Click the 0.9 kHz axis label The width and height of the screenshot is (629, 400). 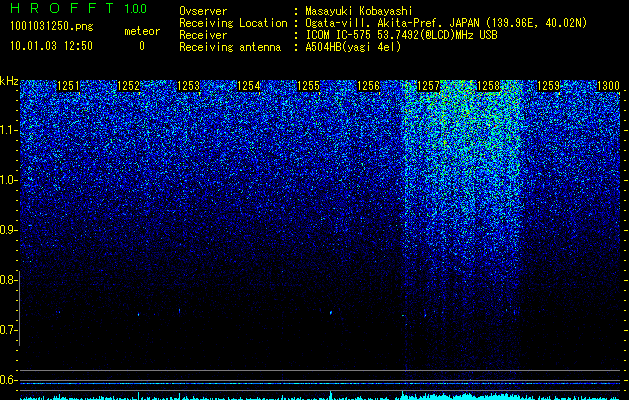pos(8,230)
